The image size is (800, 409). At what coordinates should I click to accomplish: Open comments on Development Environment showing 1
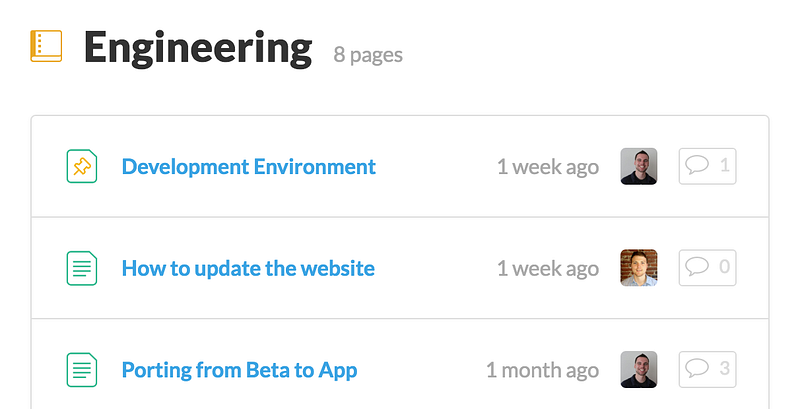click(707, 166)
